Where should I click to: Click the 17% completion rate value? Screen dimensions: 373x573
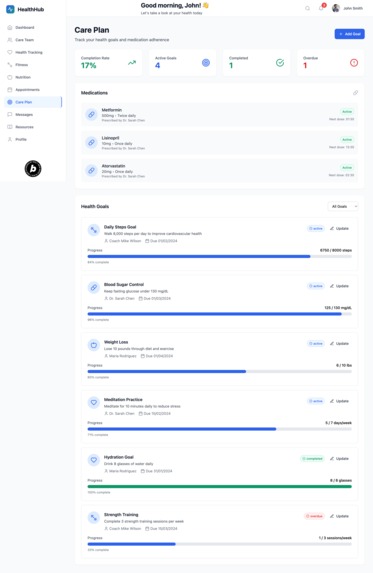click(x=88, y=66)
